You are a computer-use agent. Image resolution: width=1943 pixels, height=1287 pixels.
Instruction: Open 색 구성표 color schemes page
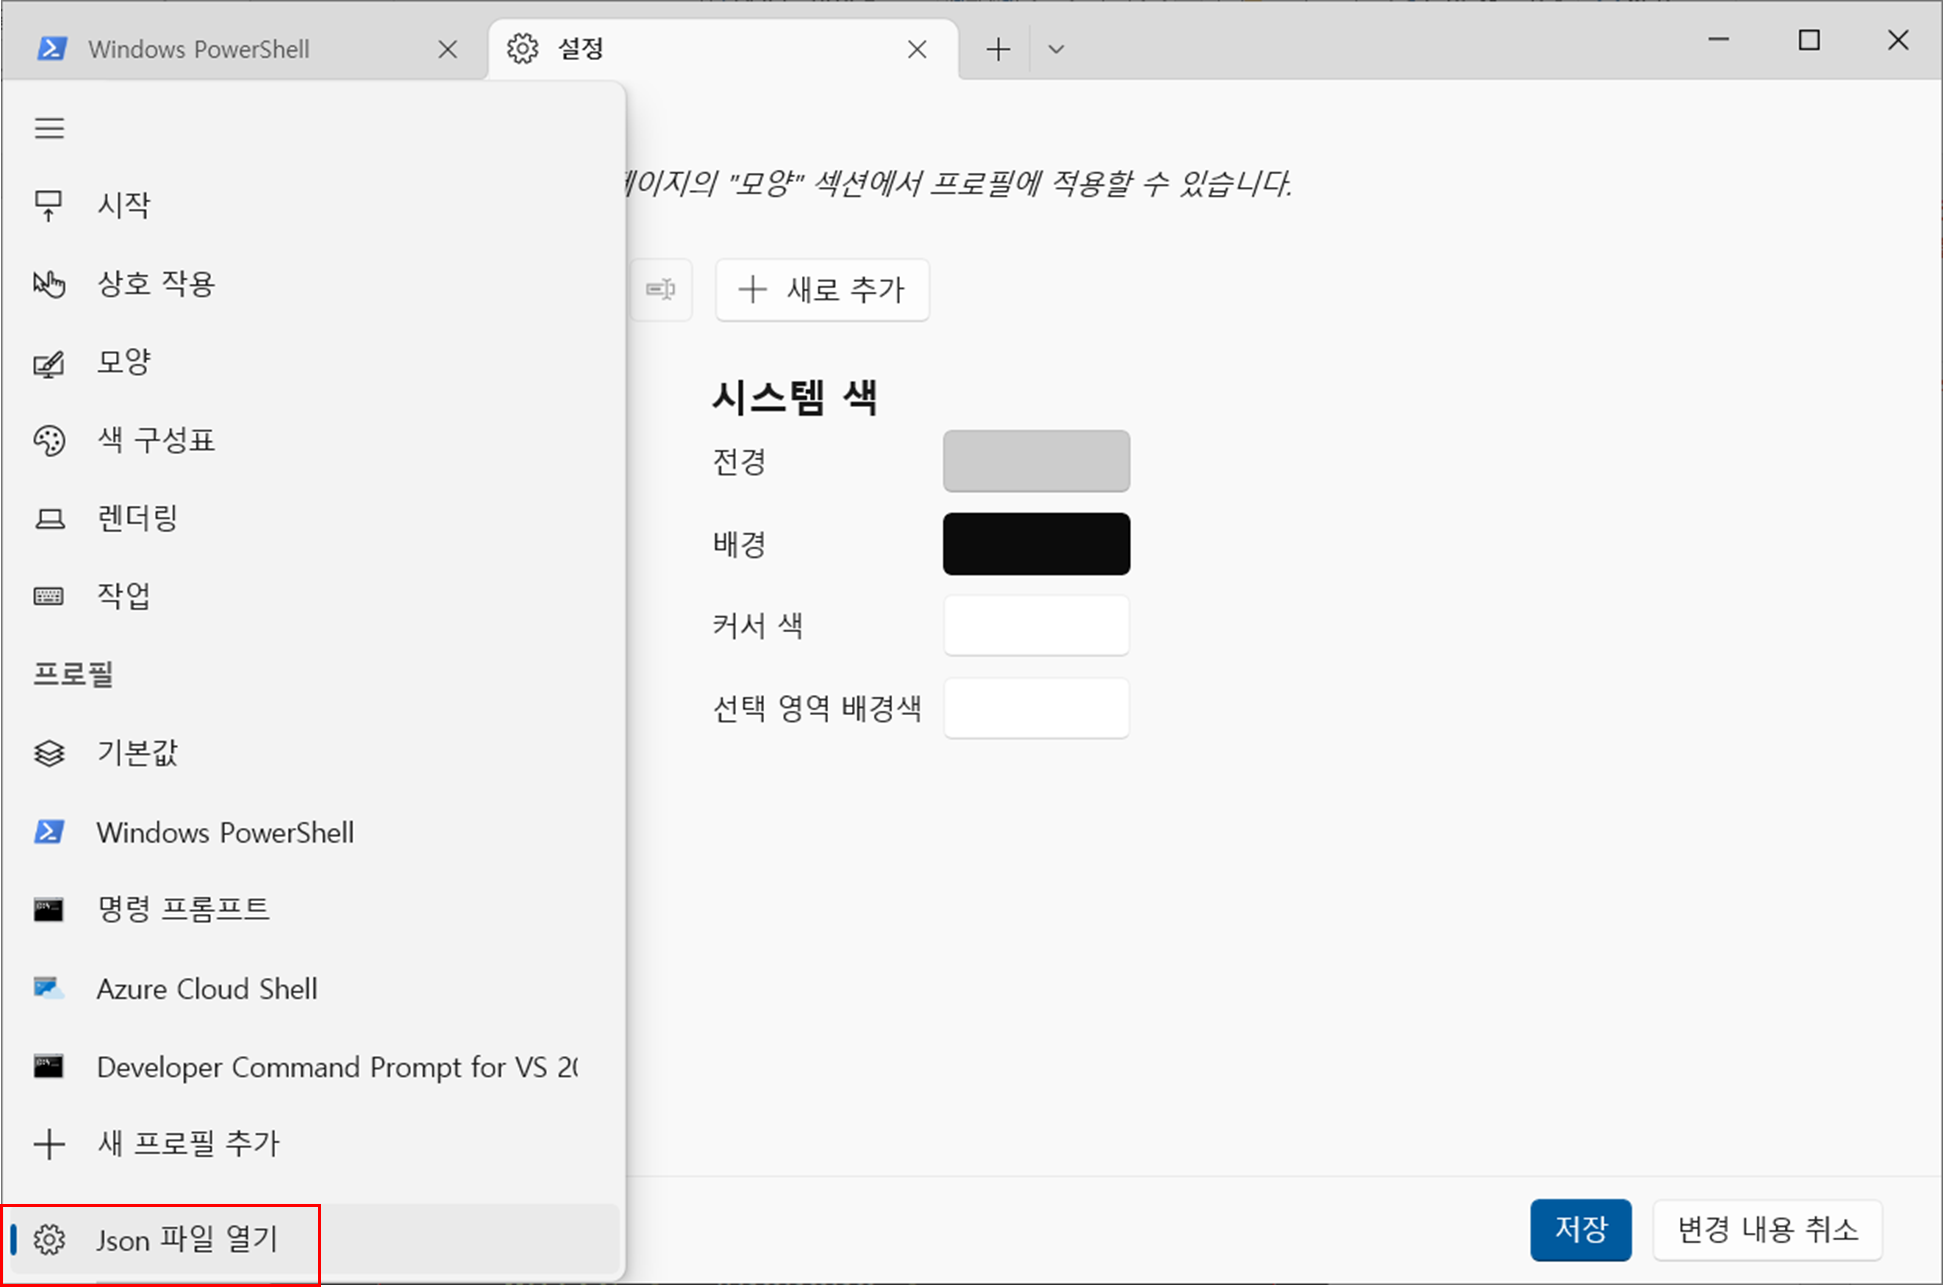click(155, 440)
